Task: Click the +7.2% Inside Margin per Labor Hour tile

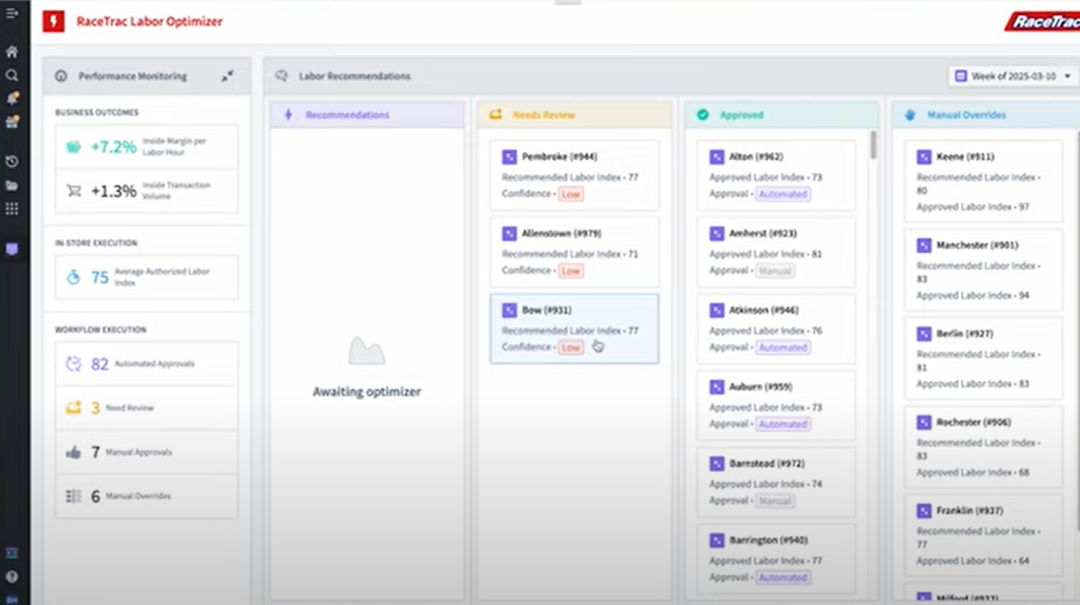Action: click(147, 146)
